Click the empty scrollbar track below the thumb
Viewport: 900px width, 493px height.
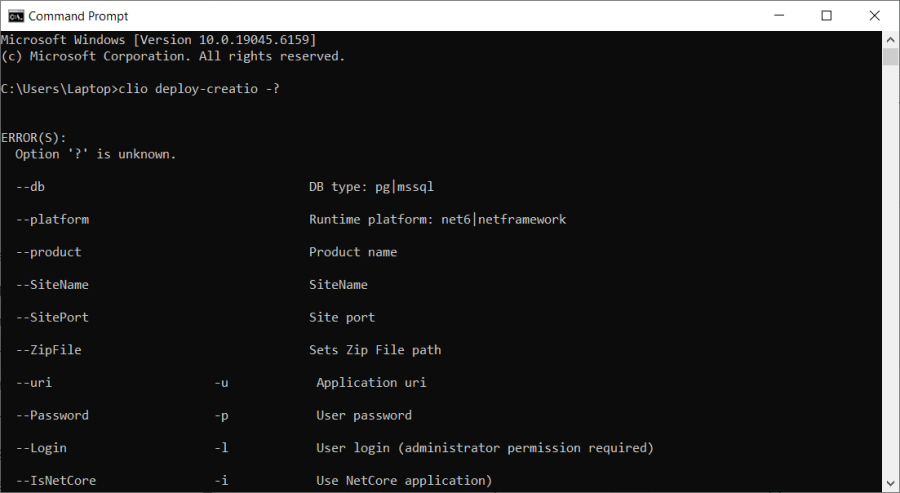click(891, 300)
